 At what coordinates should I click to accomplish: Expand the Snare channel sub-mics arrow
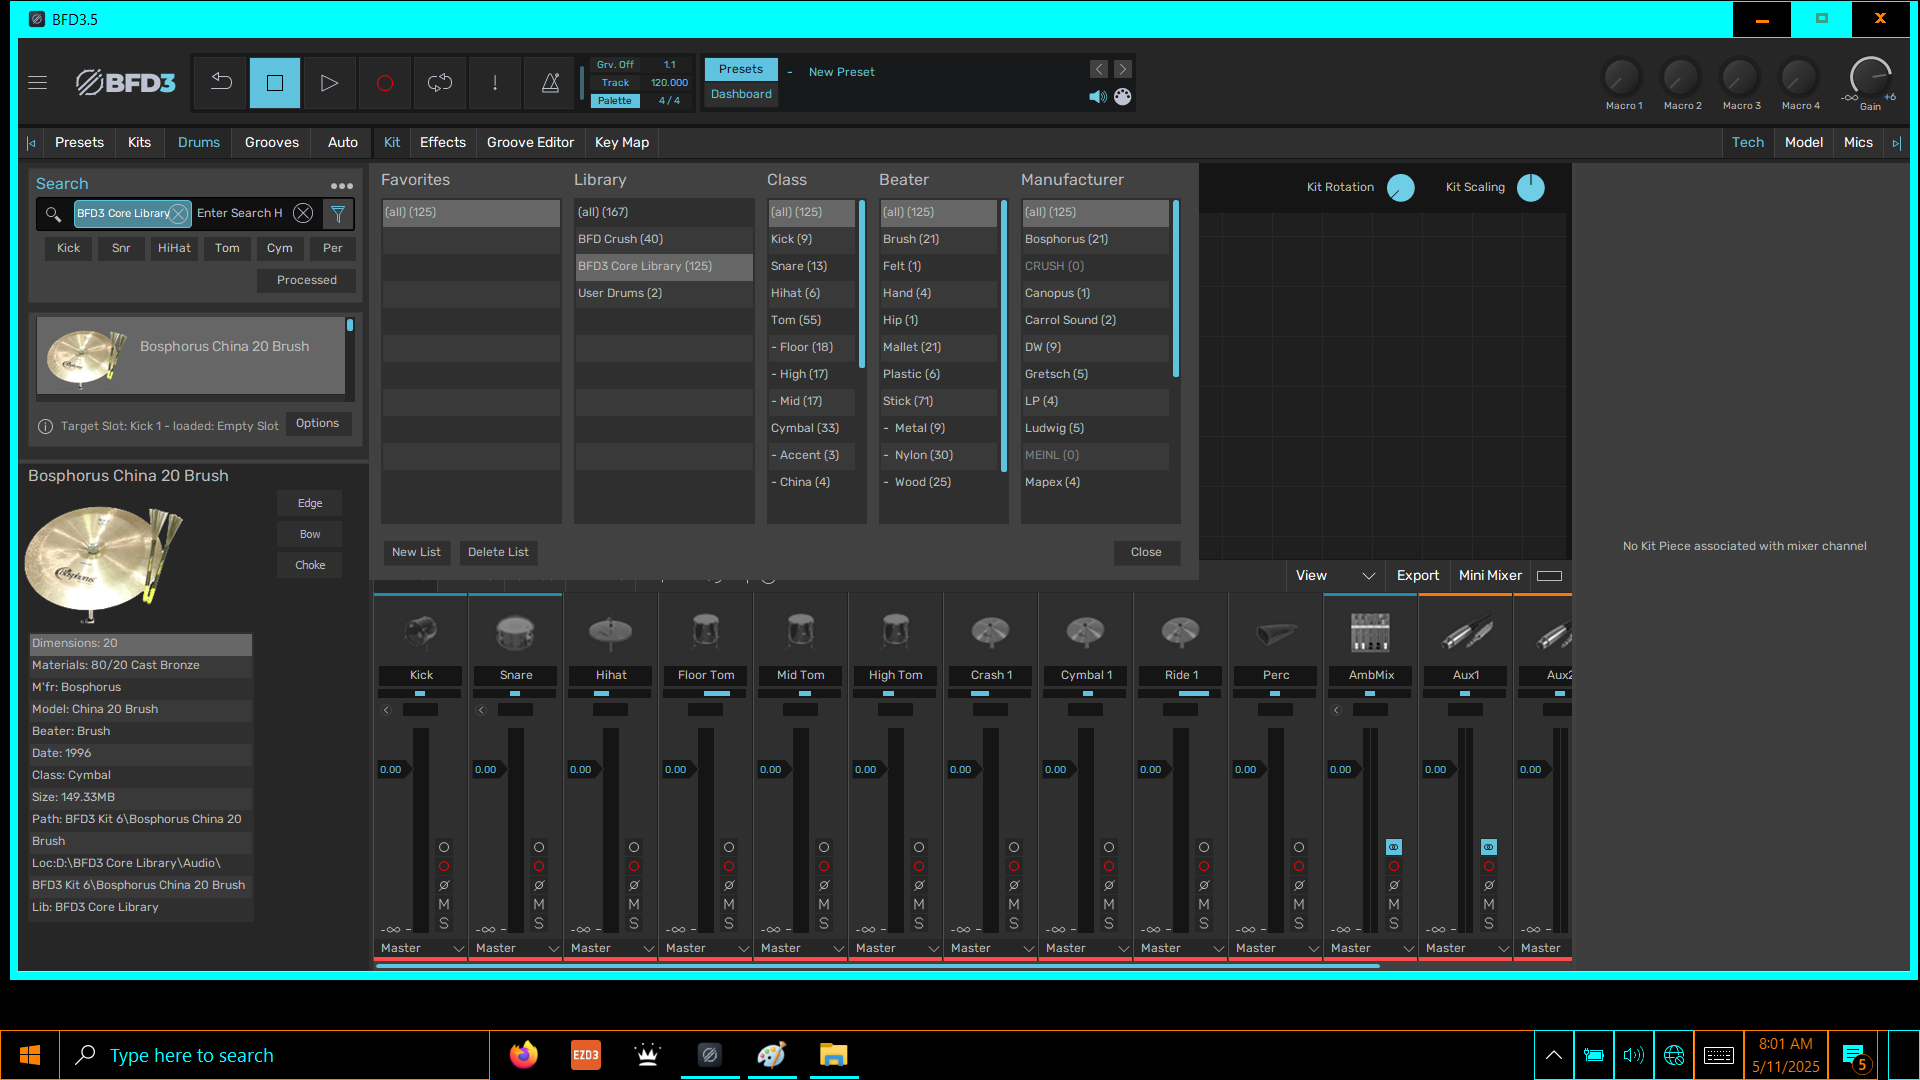pyautogui.click(x=482, y=710)
